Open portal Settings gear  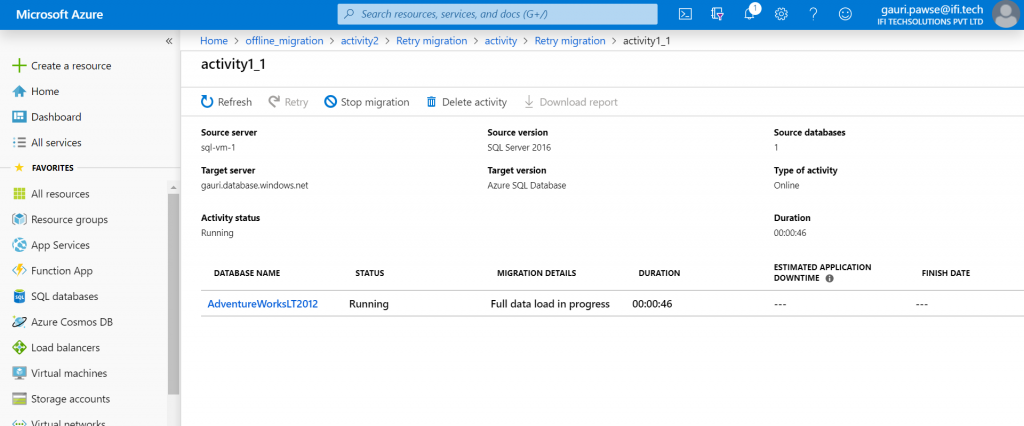781,14
